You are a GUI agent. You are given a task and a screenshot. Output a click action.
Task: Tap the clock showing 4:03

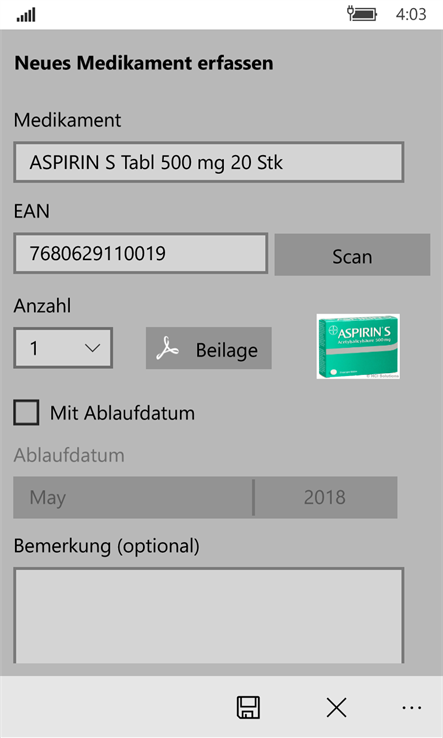411,14
